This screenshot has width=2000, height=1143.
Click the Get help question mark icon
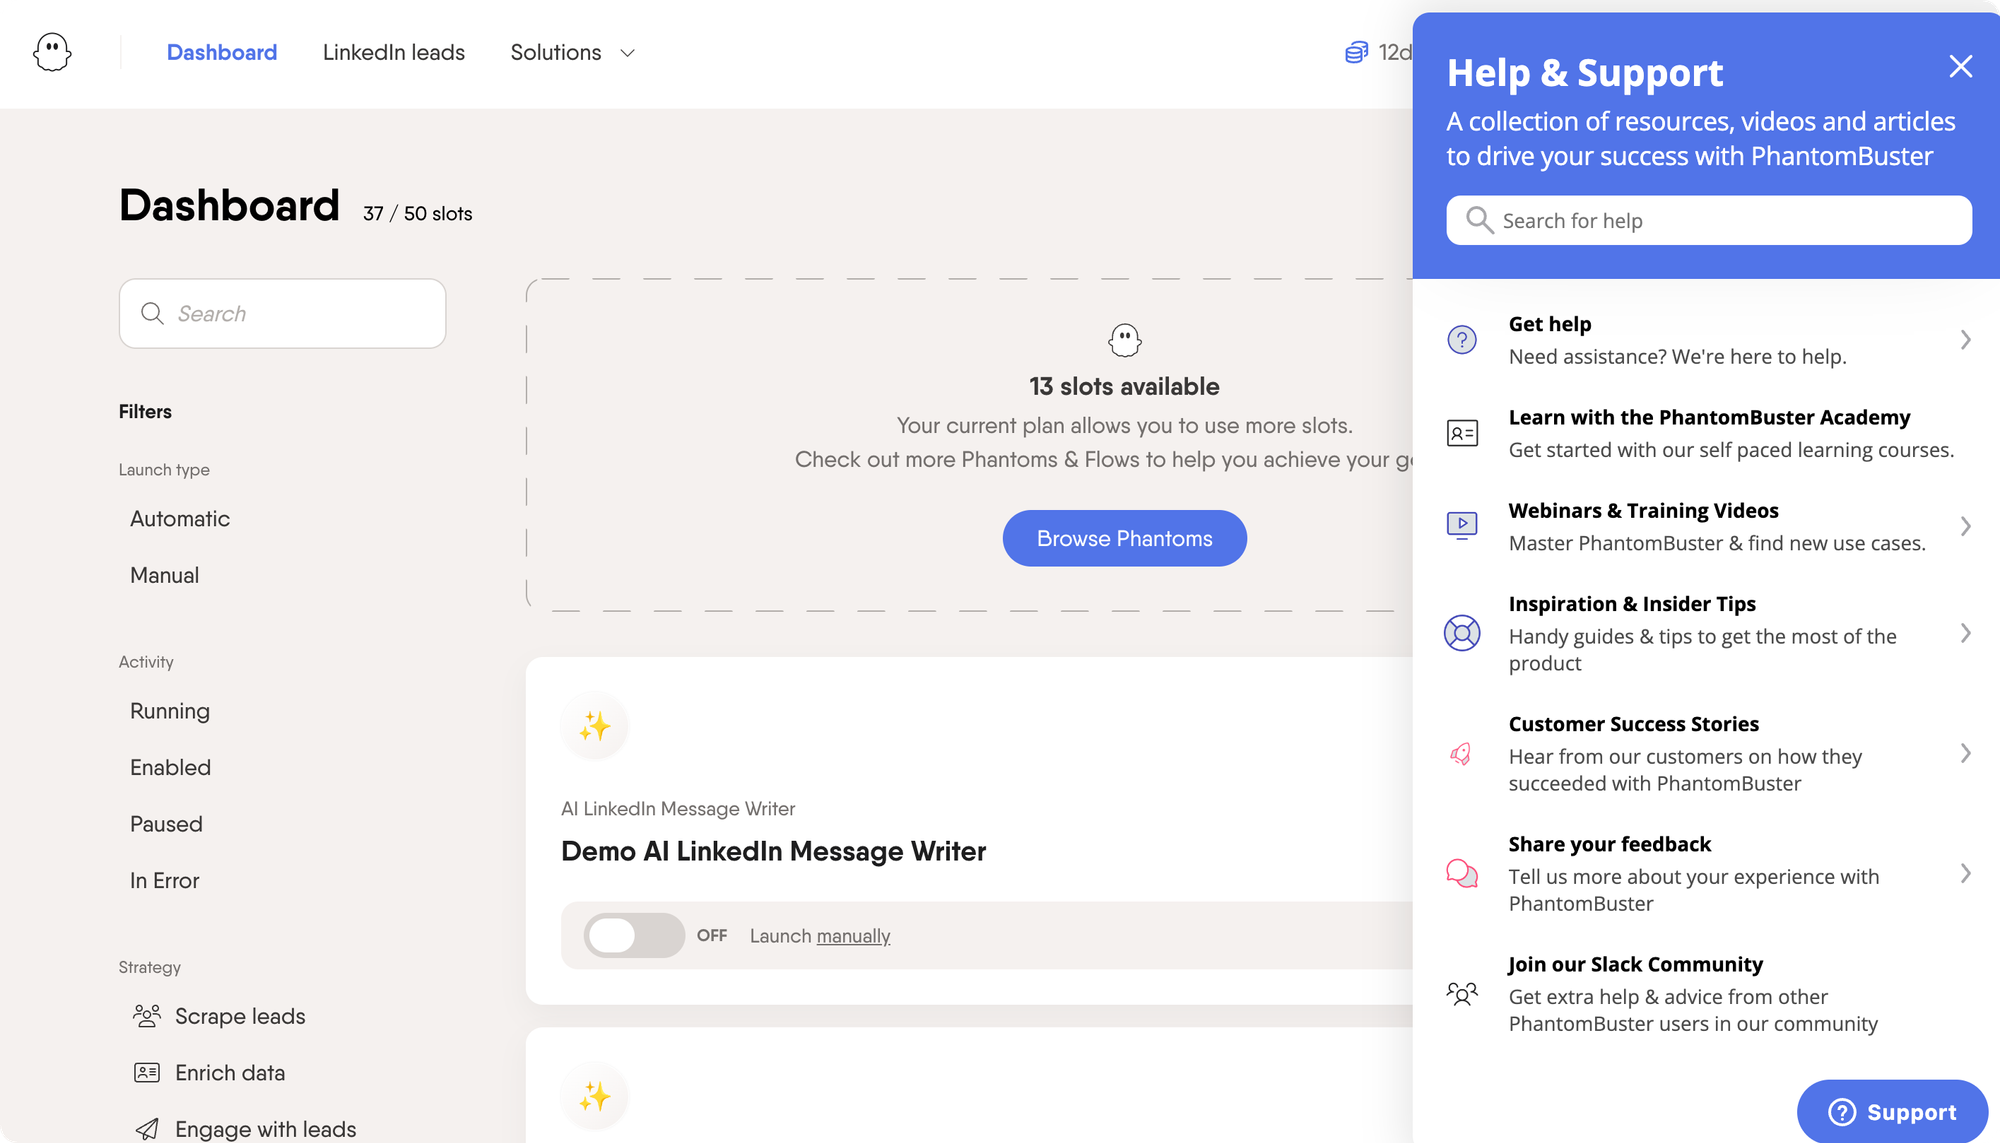(x=1462, y=340)
